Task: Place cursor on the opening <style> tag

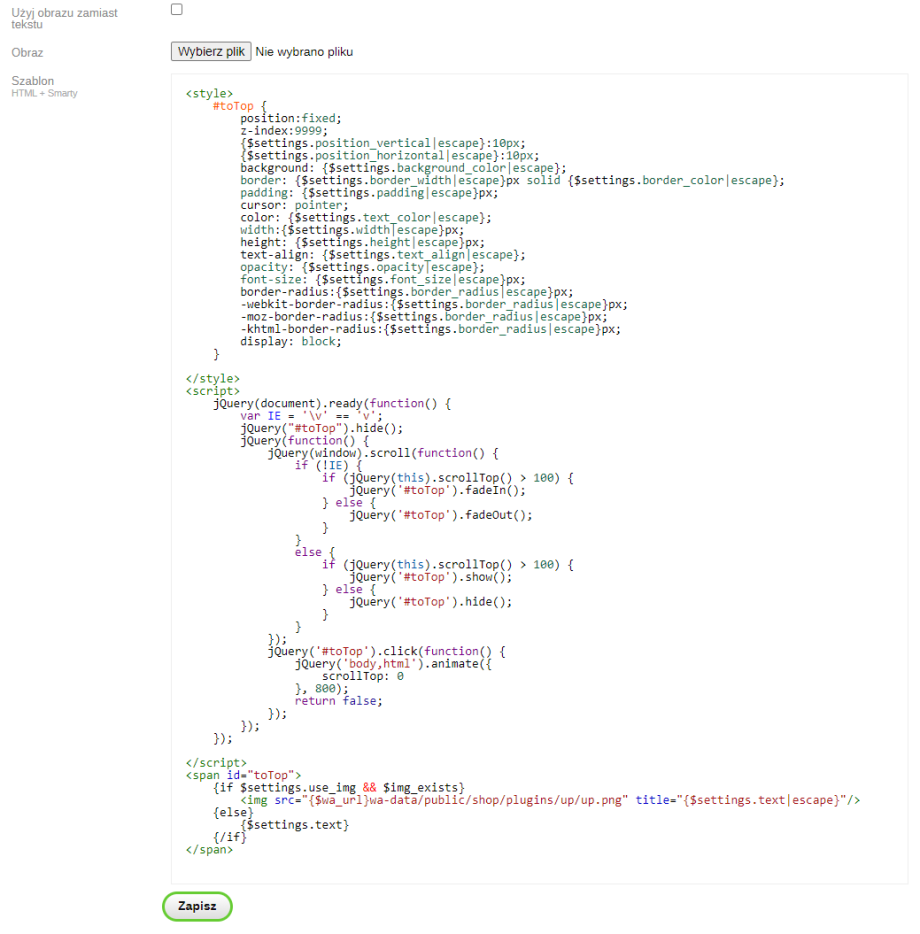Action: (209, 93)
